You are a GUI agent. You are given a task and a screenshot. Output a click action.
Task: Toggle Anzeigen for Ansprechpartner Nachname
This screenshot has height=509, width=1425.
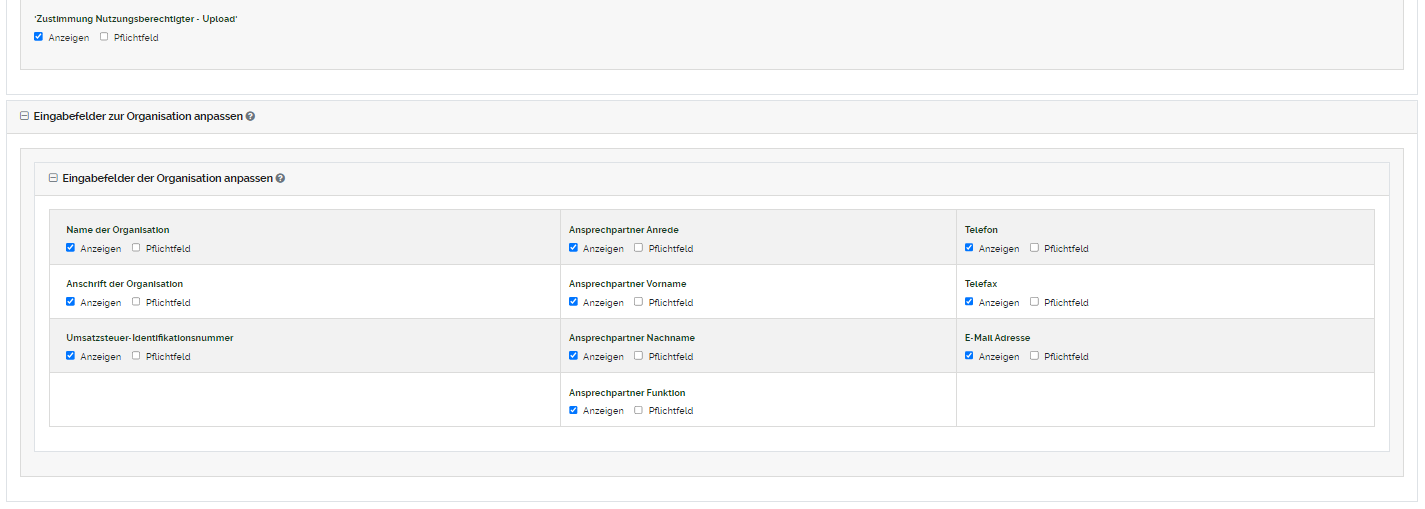pyautogui.click(x=573, y=356)
